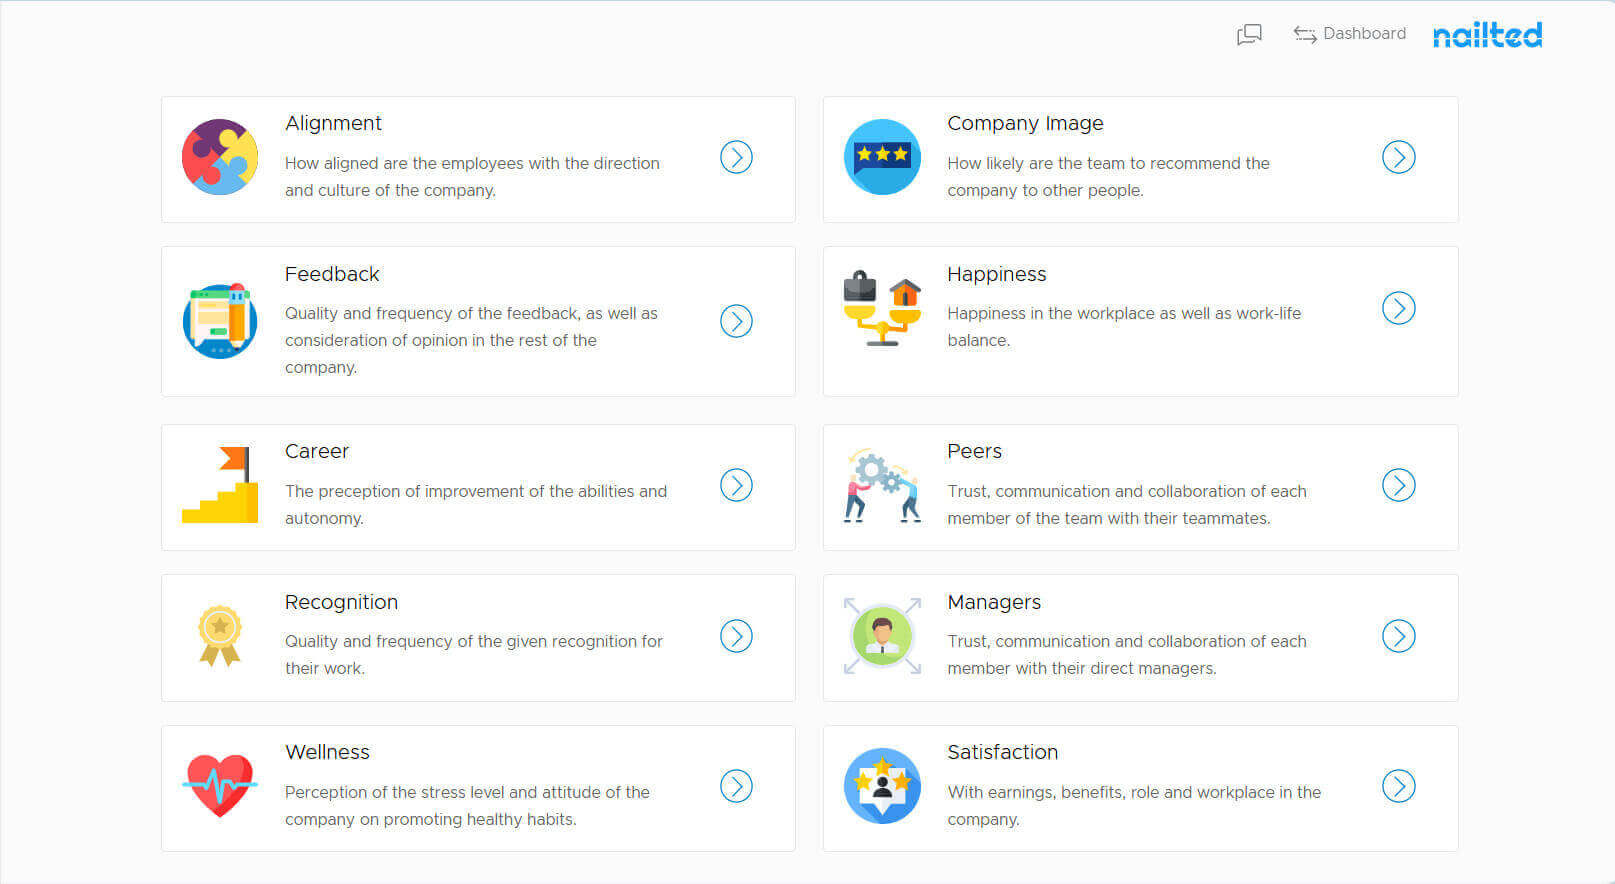Click the Happiness balance scale icon

point(882,308)
